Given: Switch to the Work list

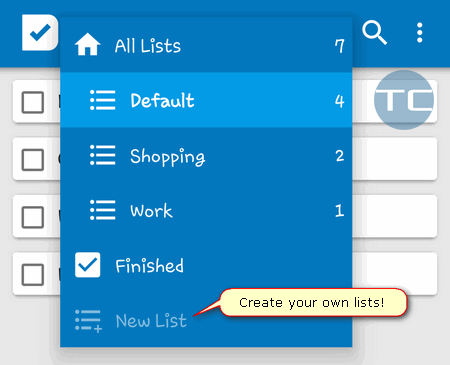Looking at the screenshot, I should (x=206, y=210).
